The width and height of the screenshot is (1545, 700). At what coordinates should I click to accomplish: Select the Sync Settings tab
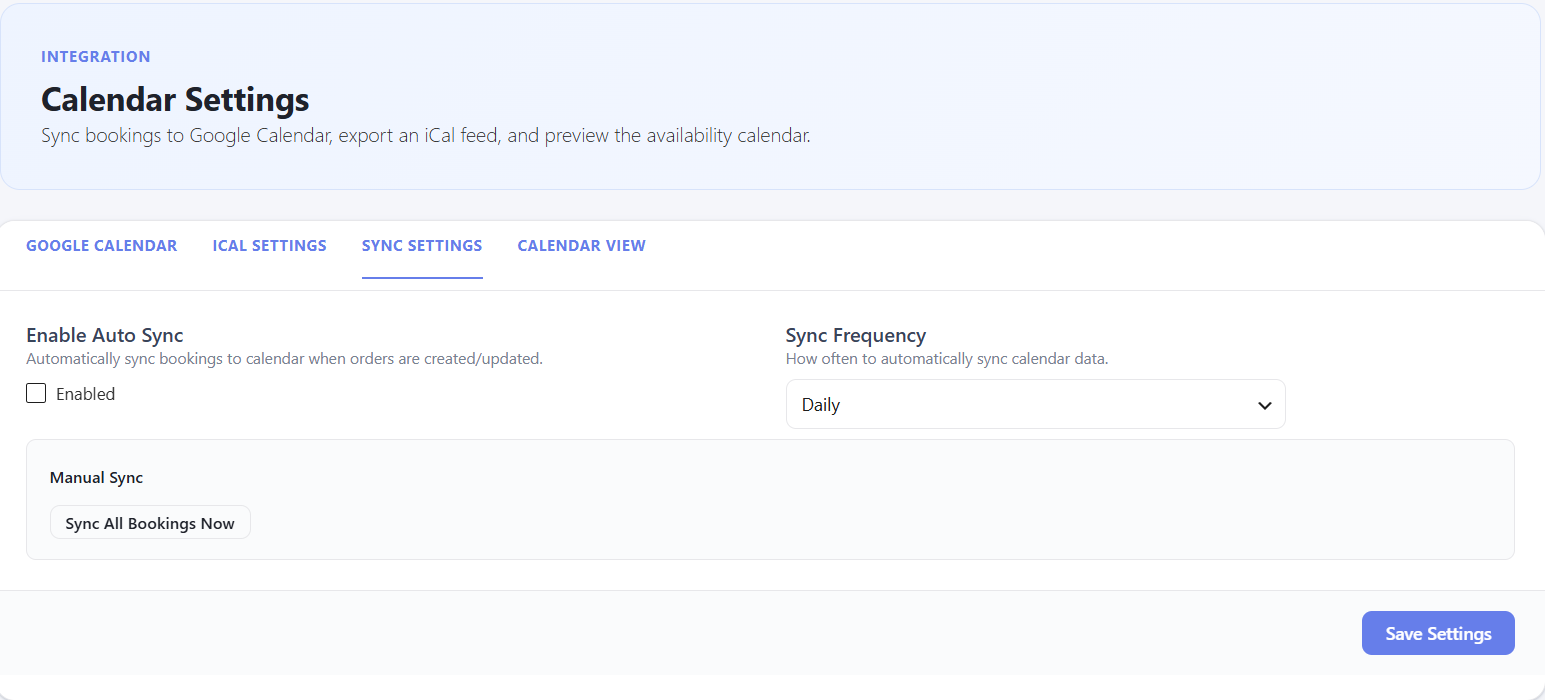click(422, 246)
